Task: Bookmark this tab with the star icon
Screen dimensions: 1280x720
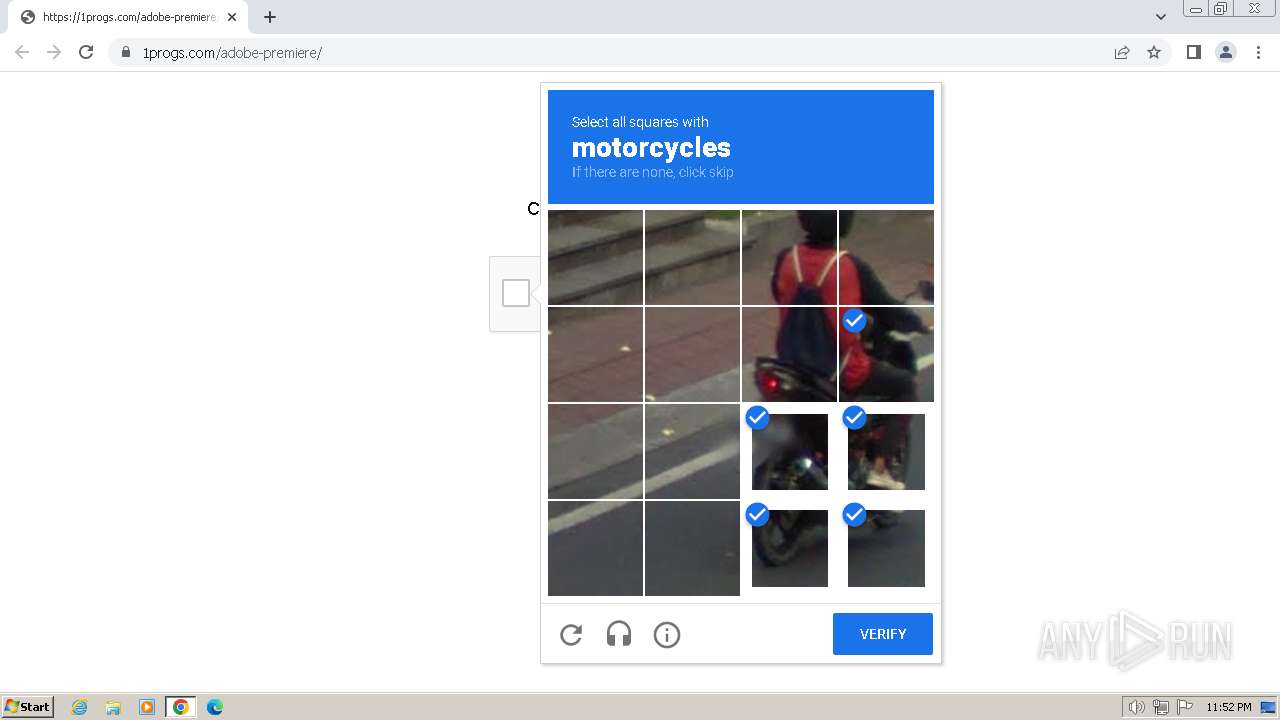Action: [1154, 52]
